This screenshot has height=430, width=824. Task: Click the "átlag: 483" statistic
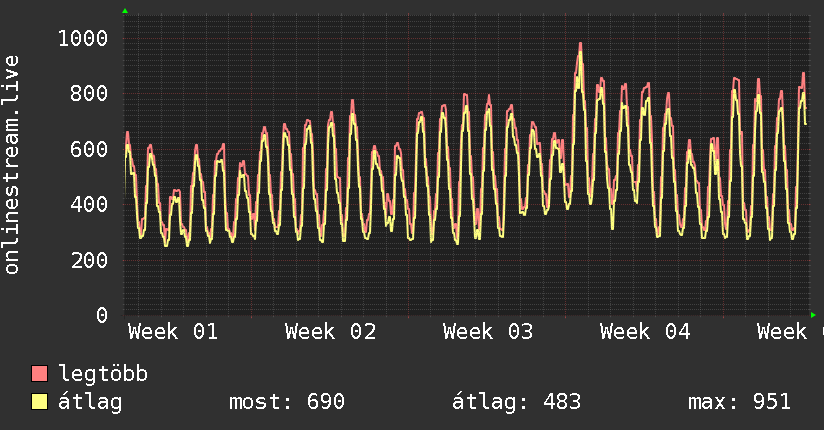tap(517, 402)
